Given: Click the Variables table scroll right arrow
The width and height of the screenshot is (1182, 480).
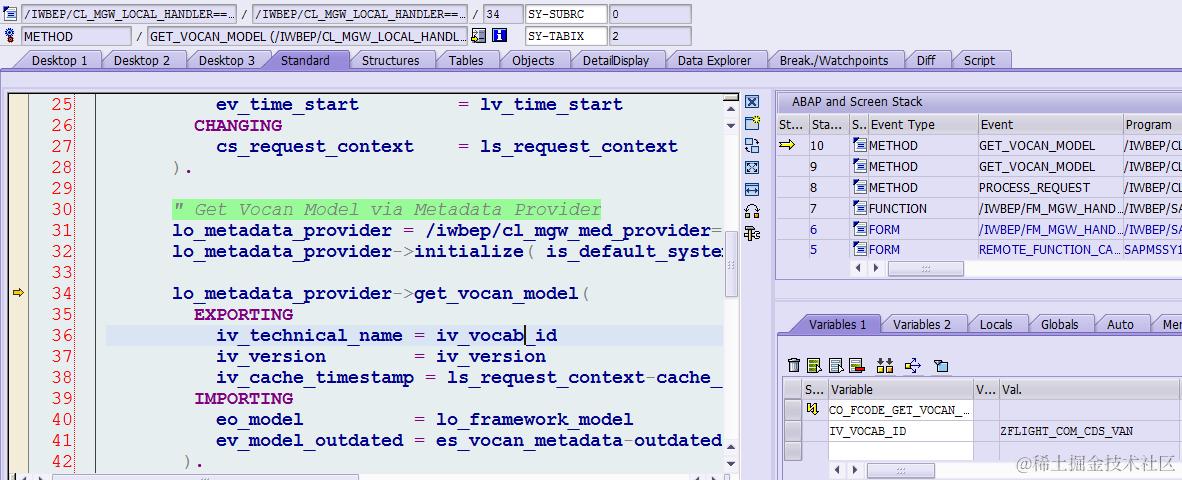Looking at the screenshot, I should (857, 470).
